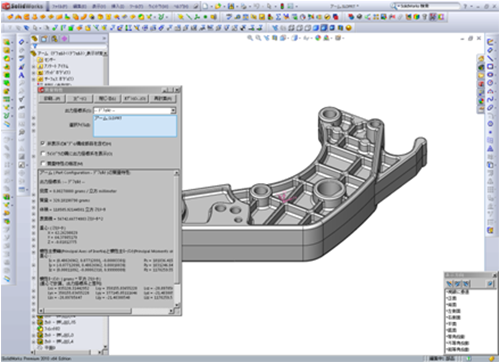Click Zoom to Fit magnifier in view toolbar
Screen dimensions: 500x363
point(250,38)
